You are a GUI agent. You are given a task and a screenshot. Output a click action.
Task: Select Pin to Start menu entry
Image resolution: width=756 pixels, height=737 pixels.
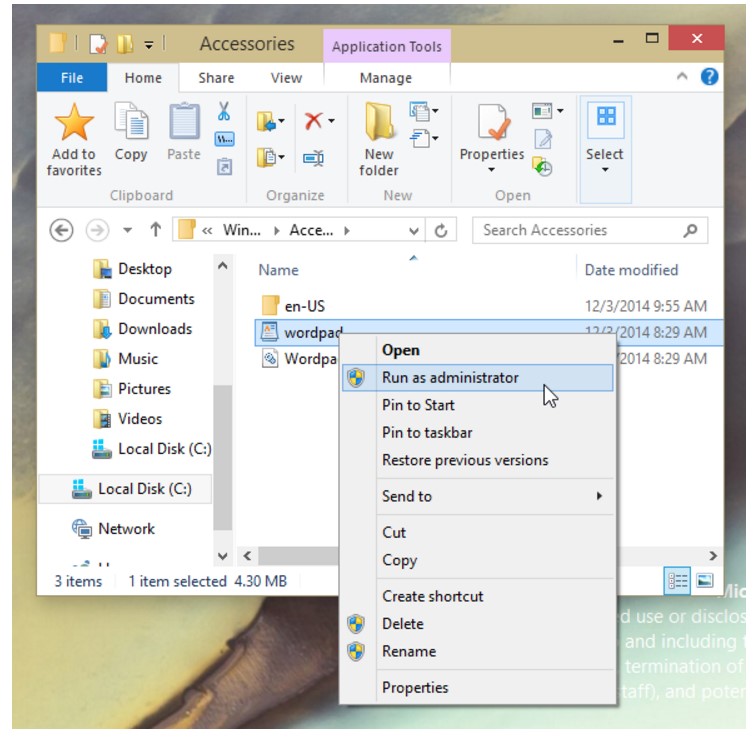(x=478, y=405)
